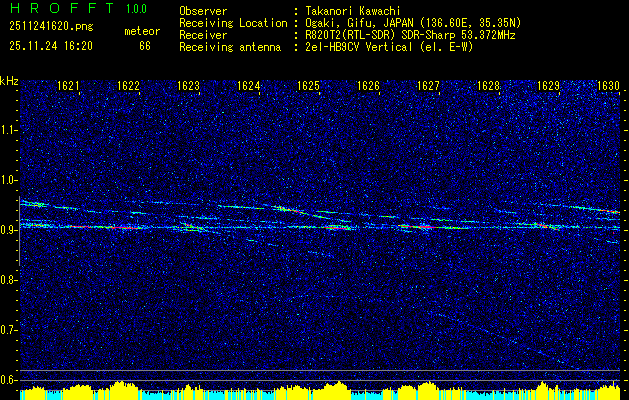Click the Receiving antenna label
Viewport: 629px width, 400px height.
pyautogui.click(x=230, y=47)
